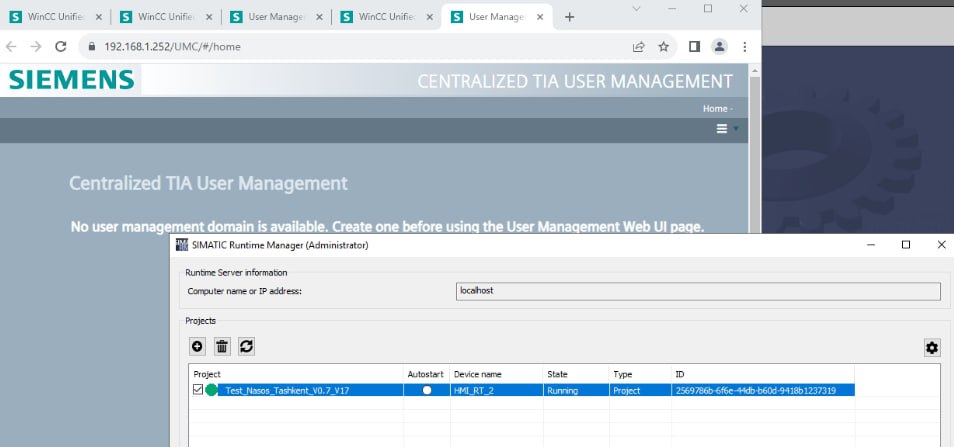This screenshot has height=447, width=954.
Task: Toggle Autostart for Test_Nasos_Tashkent project
Action: point(427,390)
